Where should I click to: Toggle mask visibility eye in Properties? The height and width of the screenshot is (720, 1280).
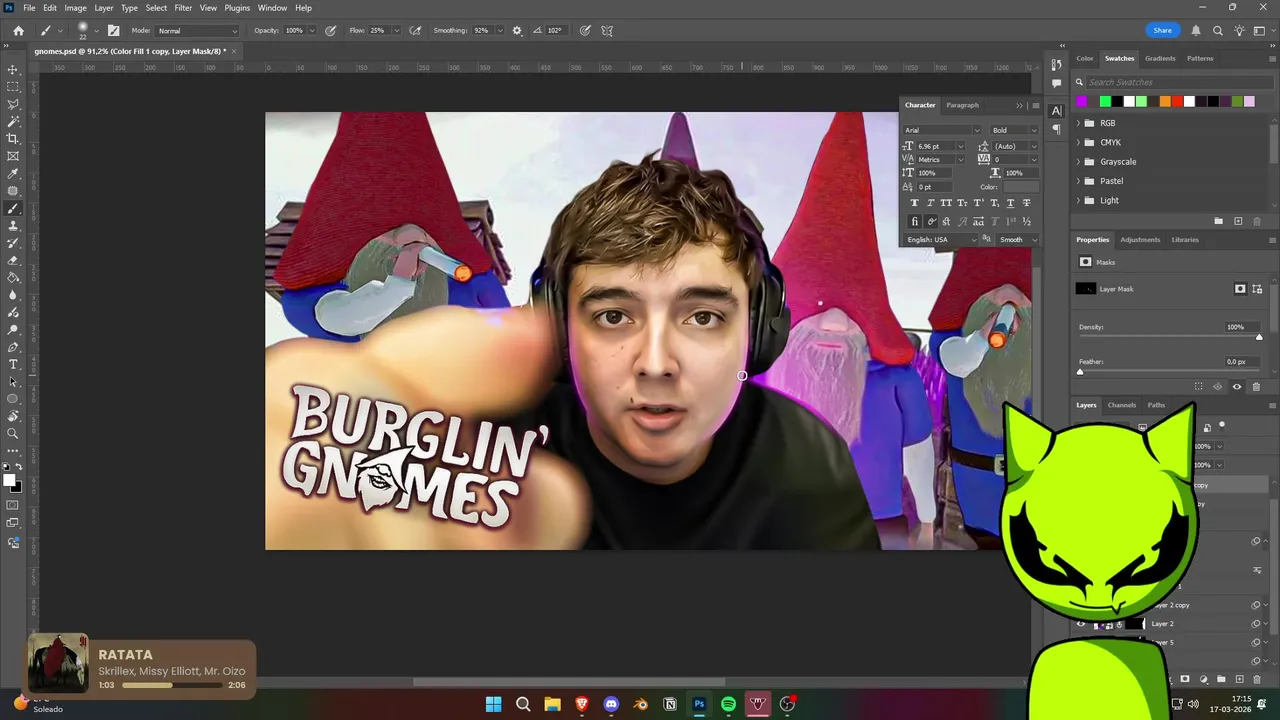(x=1237, y=387)
